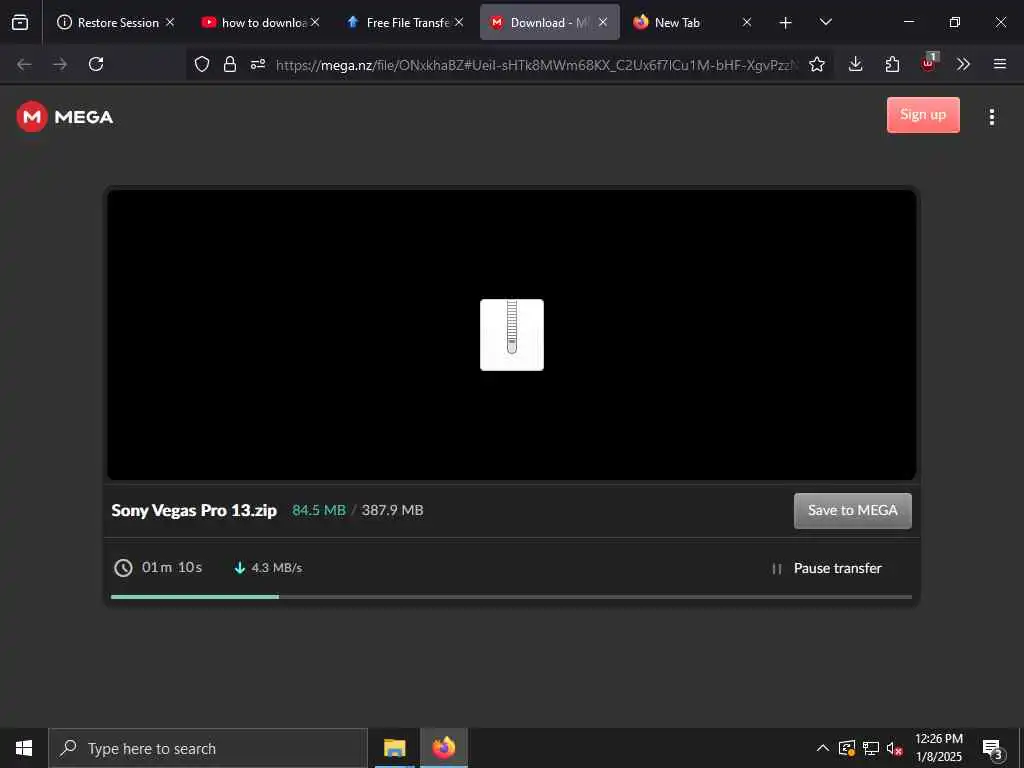Click the Sign up button
The width and height of the screenshot is (1024, 768).
coord(923,115)
